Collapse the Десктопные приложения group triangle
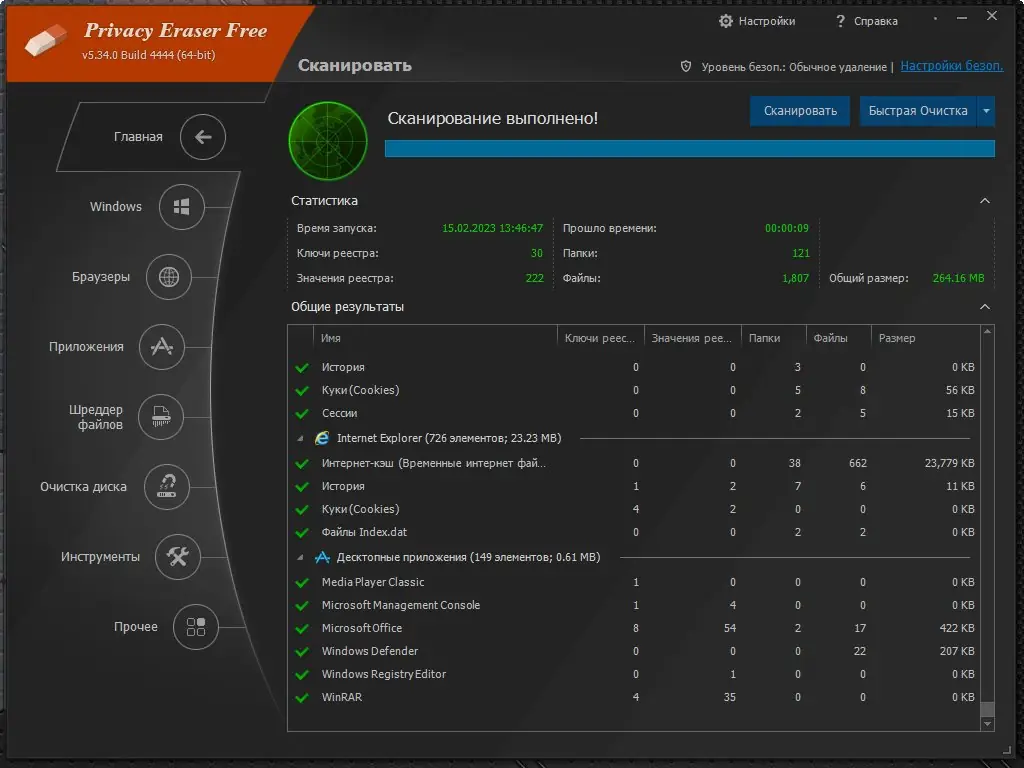 [300, 558]
